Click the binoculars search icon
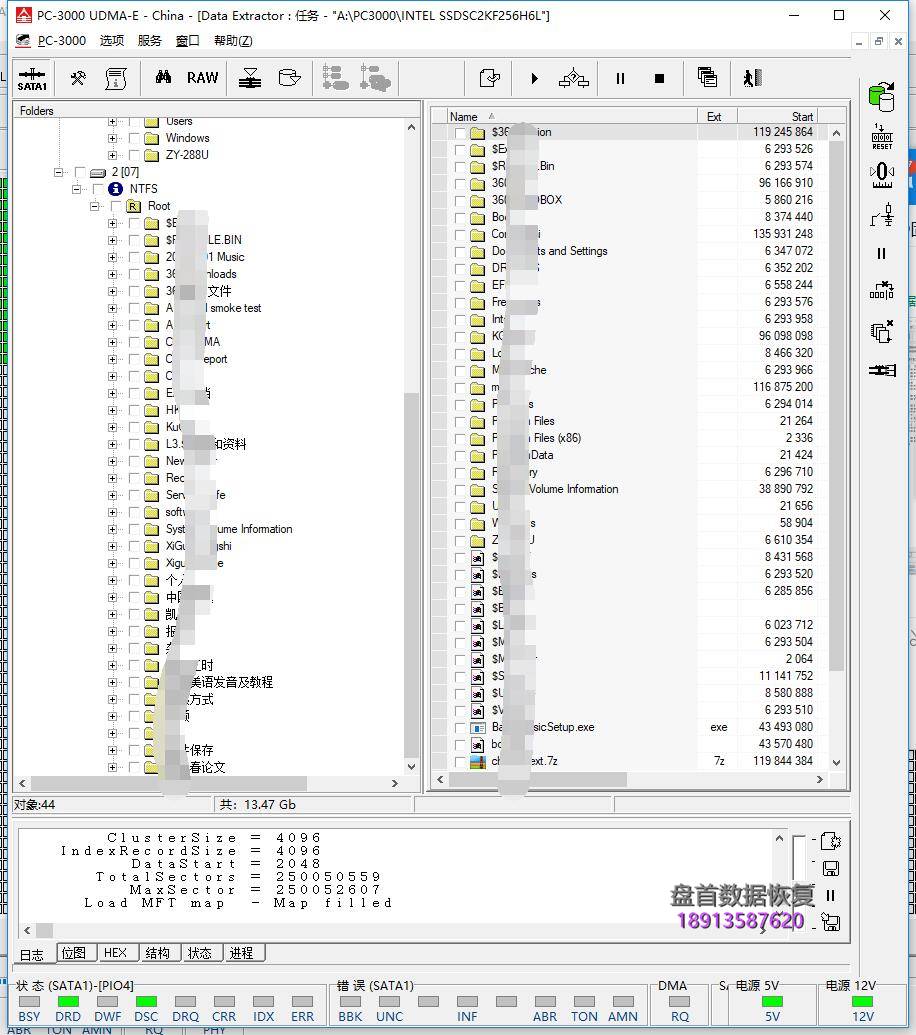Screen dimensions: 916x1035 click(163, 78)
